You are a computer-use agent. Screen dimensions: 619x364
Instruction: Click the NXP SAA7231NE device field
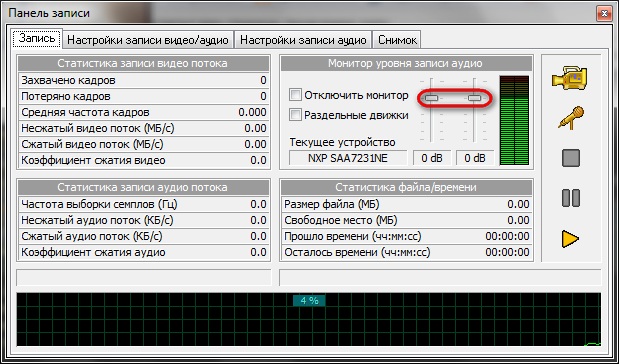point(348,158)
